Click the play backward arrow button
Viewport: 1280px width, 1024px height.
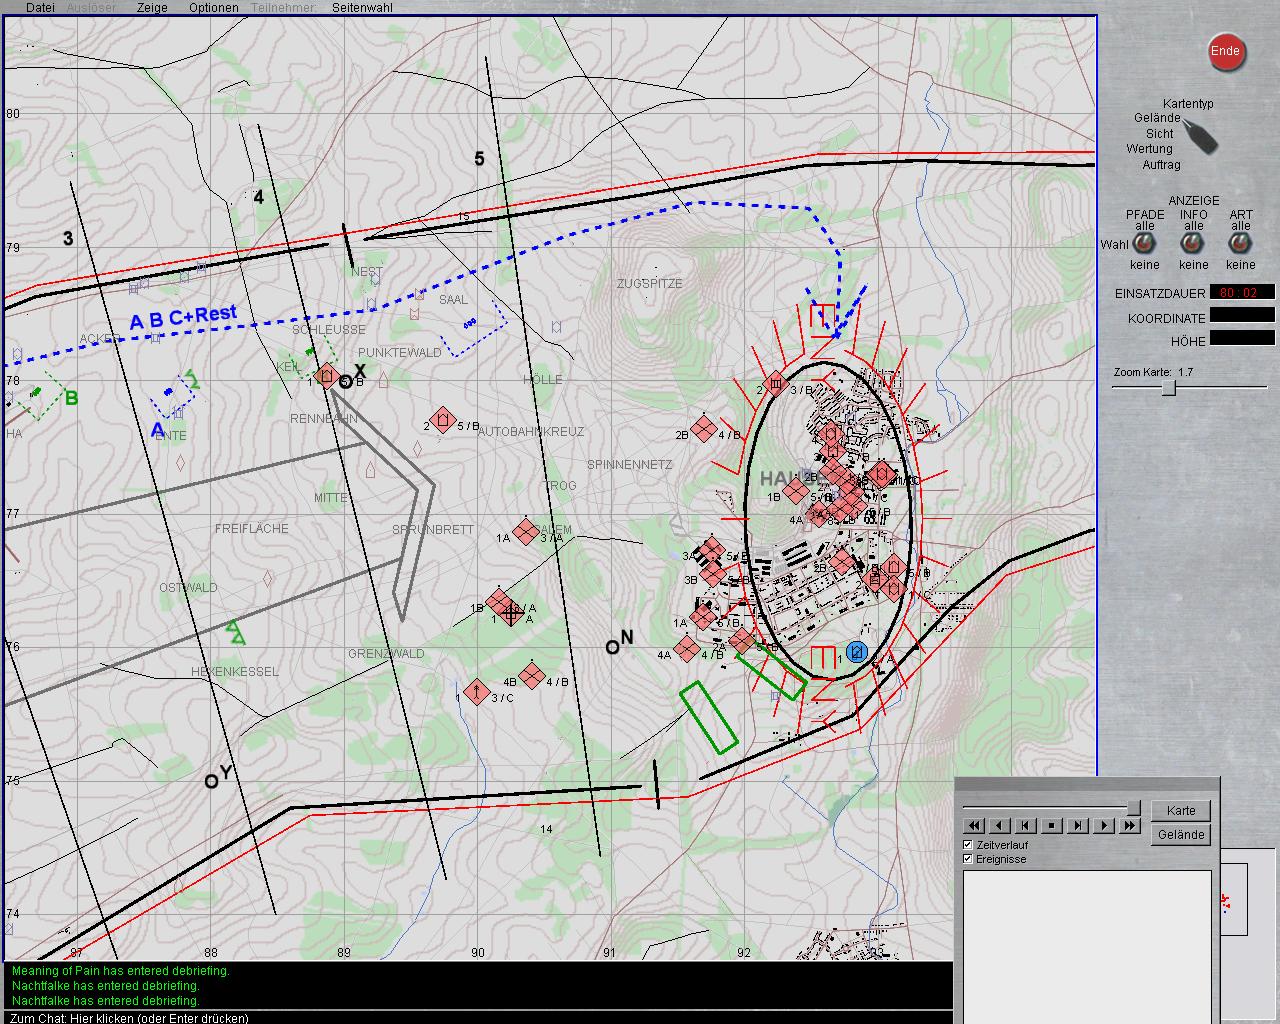click(x=999, y=825)
